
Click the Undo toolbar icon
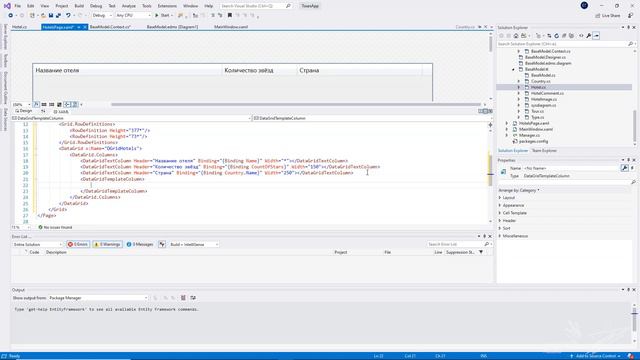pos(68,16)
